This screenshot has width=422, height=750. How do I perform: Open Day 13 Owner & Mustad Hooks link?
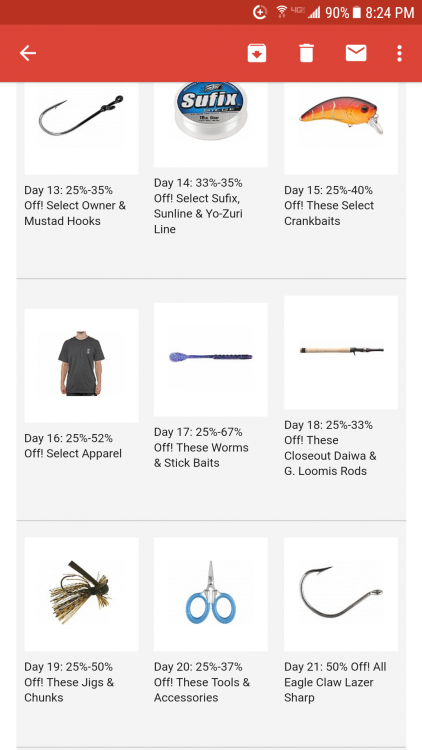pos(75,206)
